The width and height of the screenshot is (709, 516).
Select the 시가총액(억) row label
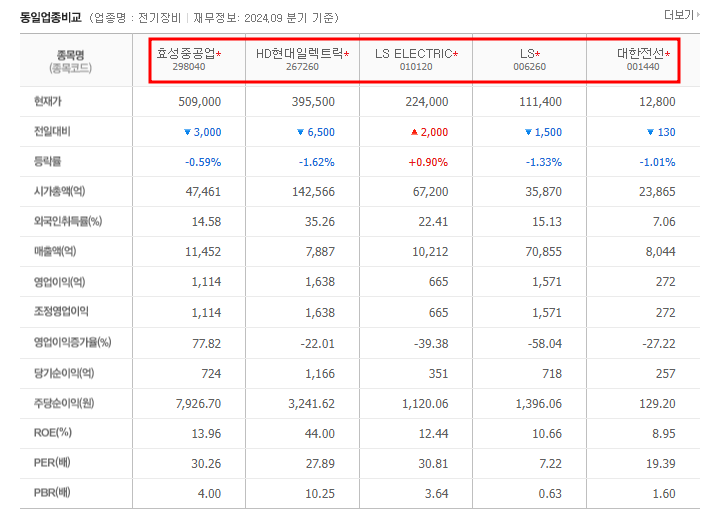point(59,191)
